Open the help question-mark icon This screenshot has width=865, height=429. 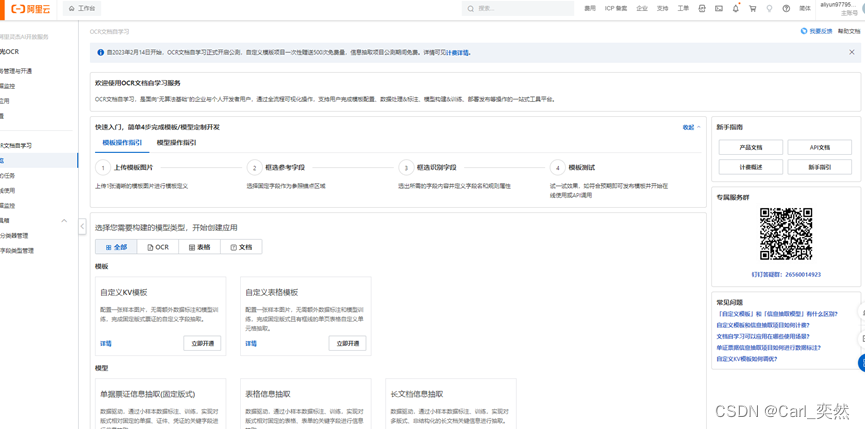[786, 9]
